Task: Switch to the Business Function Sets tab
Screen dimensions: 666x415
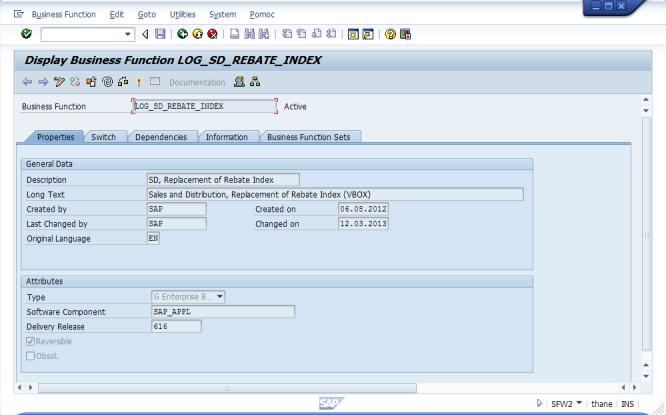Action: click(x=309, y=137)
